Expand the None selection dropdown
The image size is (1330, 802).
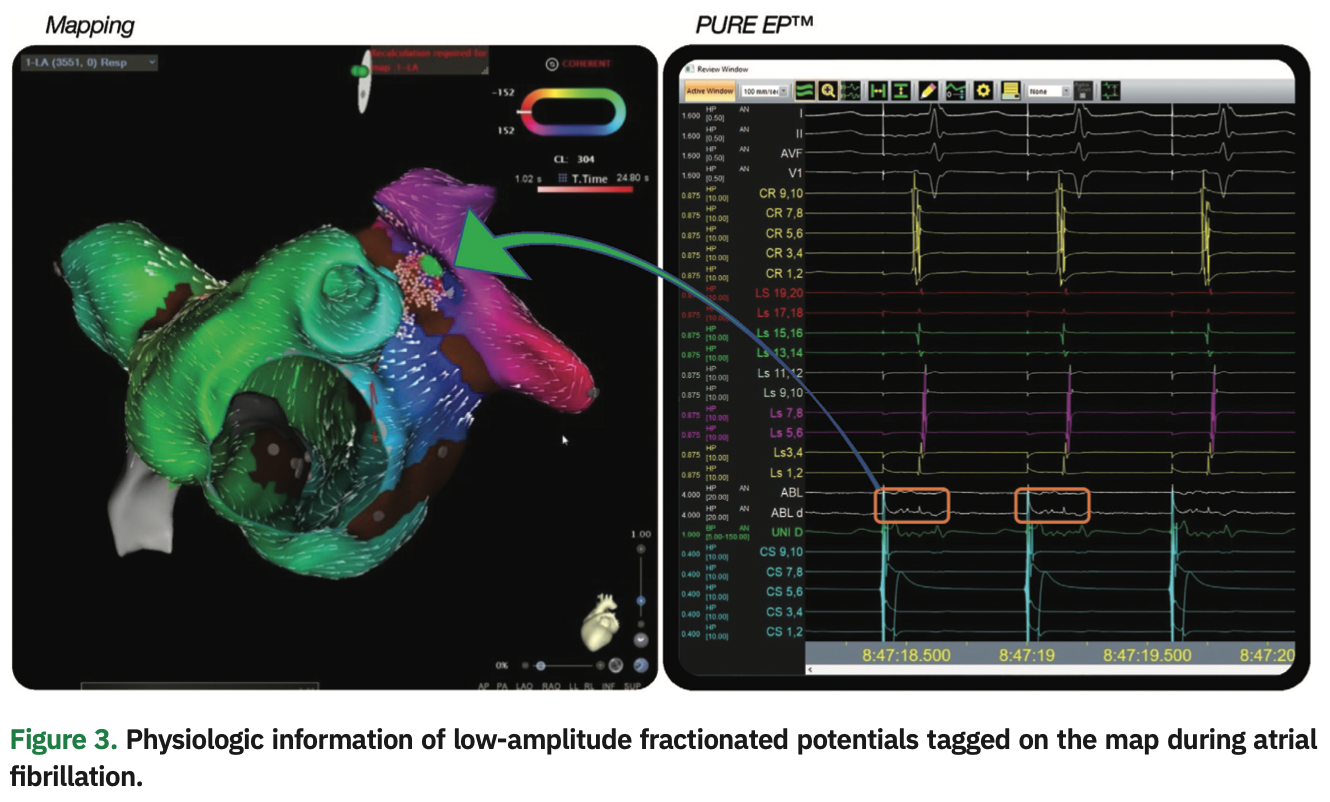1050,91
